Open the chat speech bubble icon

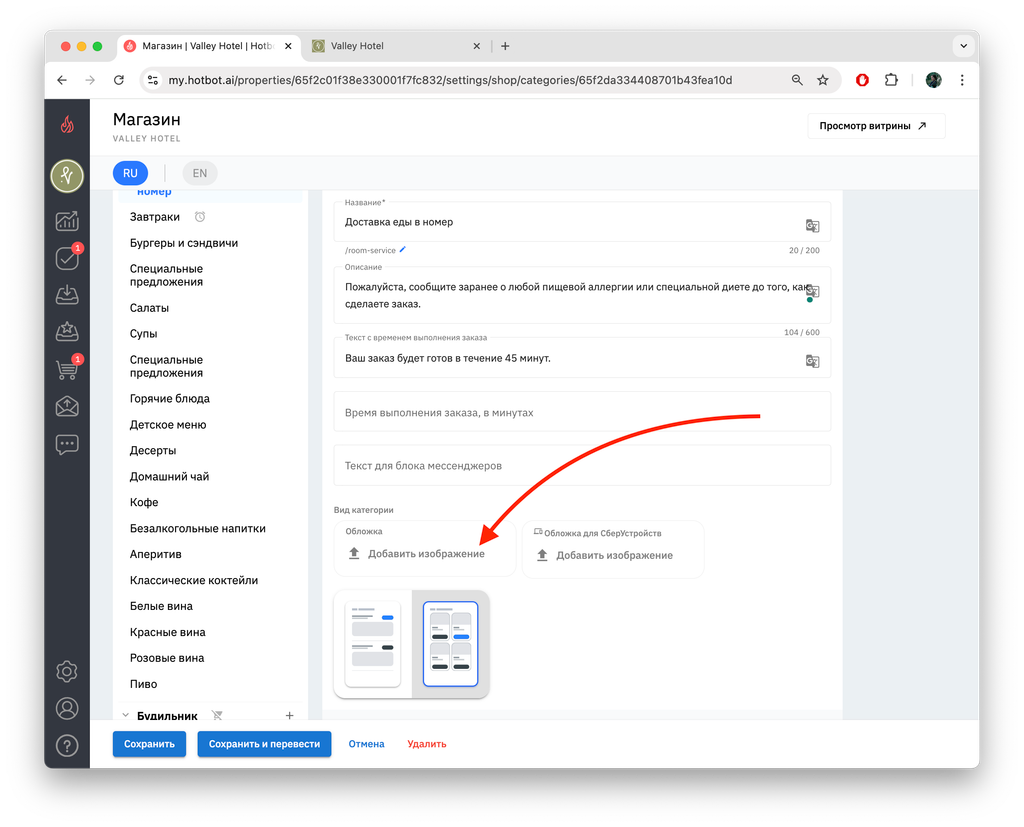pos(67,445)
